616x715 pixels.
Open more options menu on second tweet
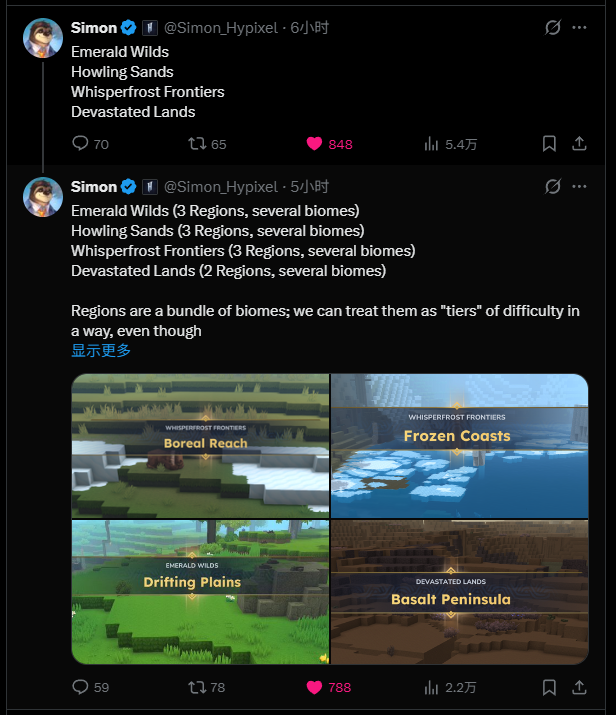tap(579, 187)
